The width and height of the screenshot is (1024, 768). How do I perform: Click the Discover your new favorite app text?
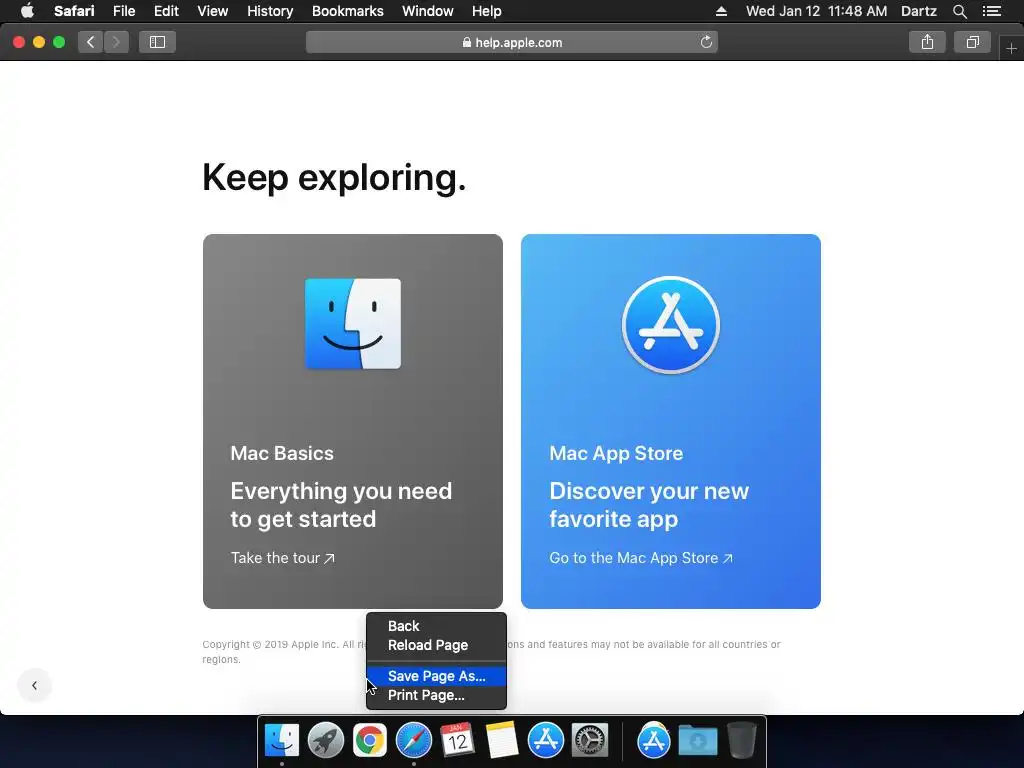(649, 505)
